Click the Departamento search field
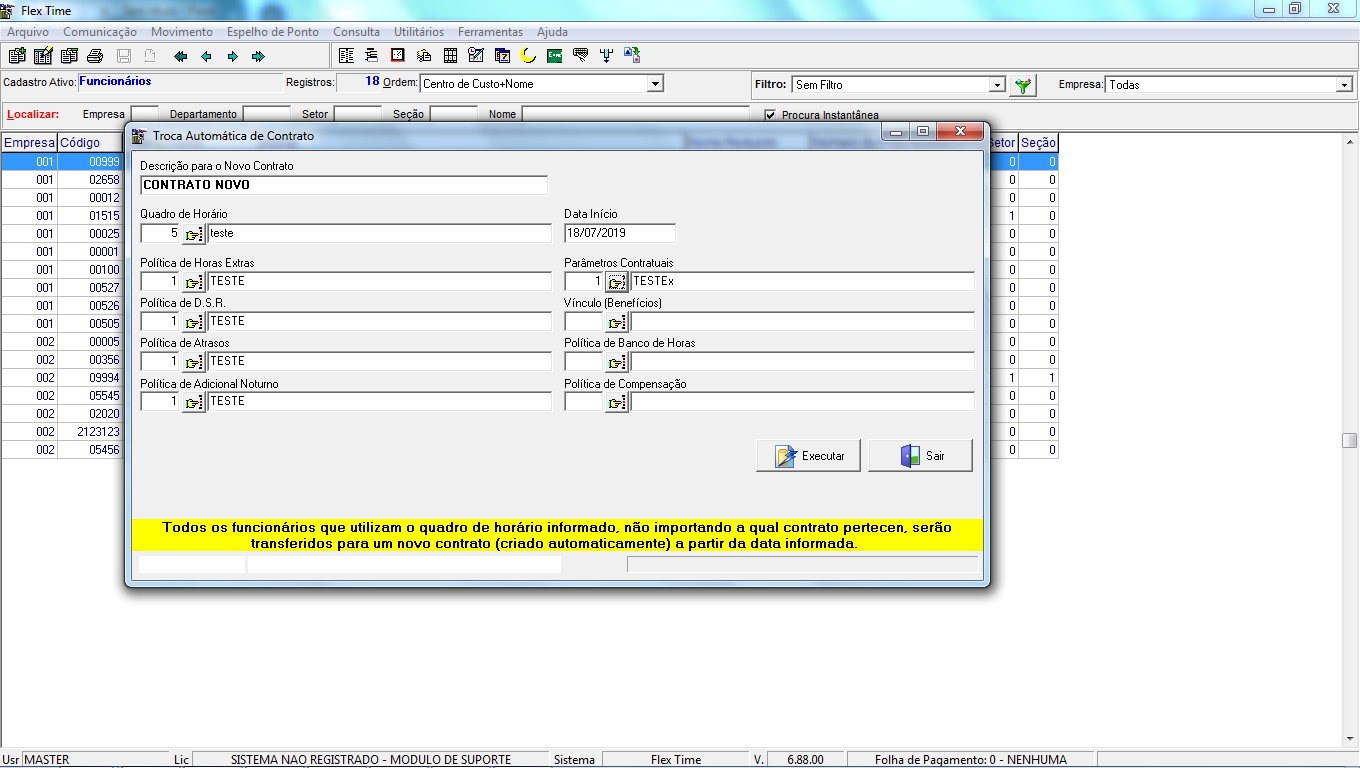 pyautogui.click(x=267, y=114)
